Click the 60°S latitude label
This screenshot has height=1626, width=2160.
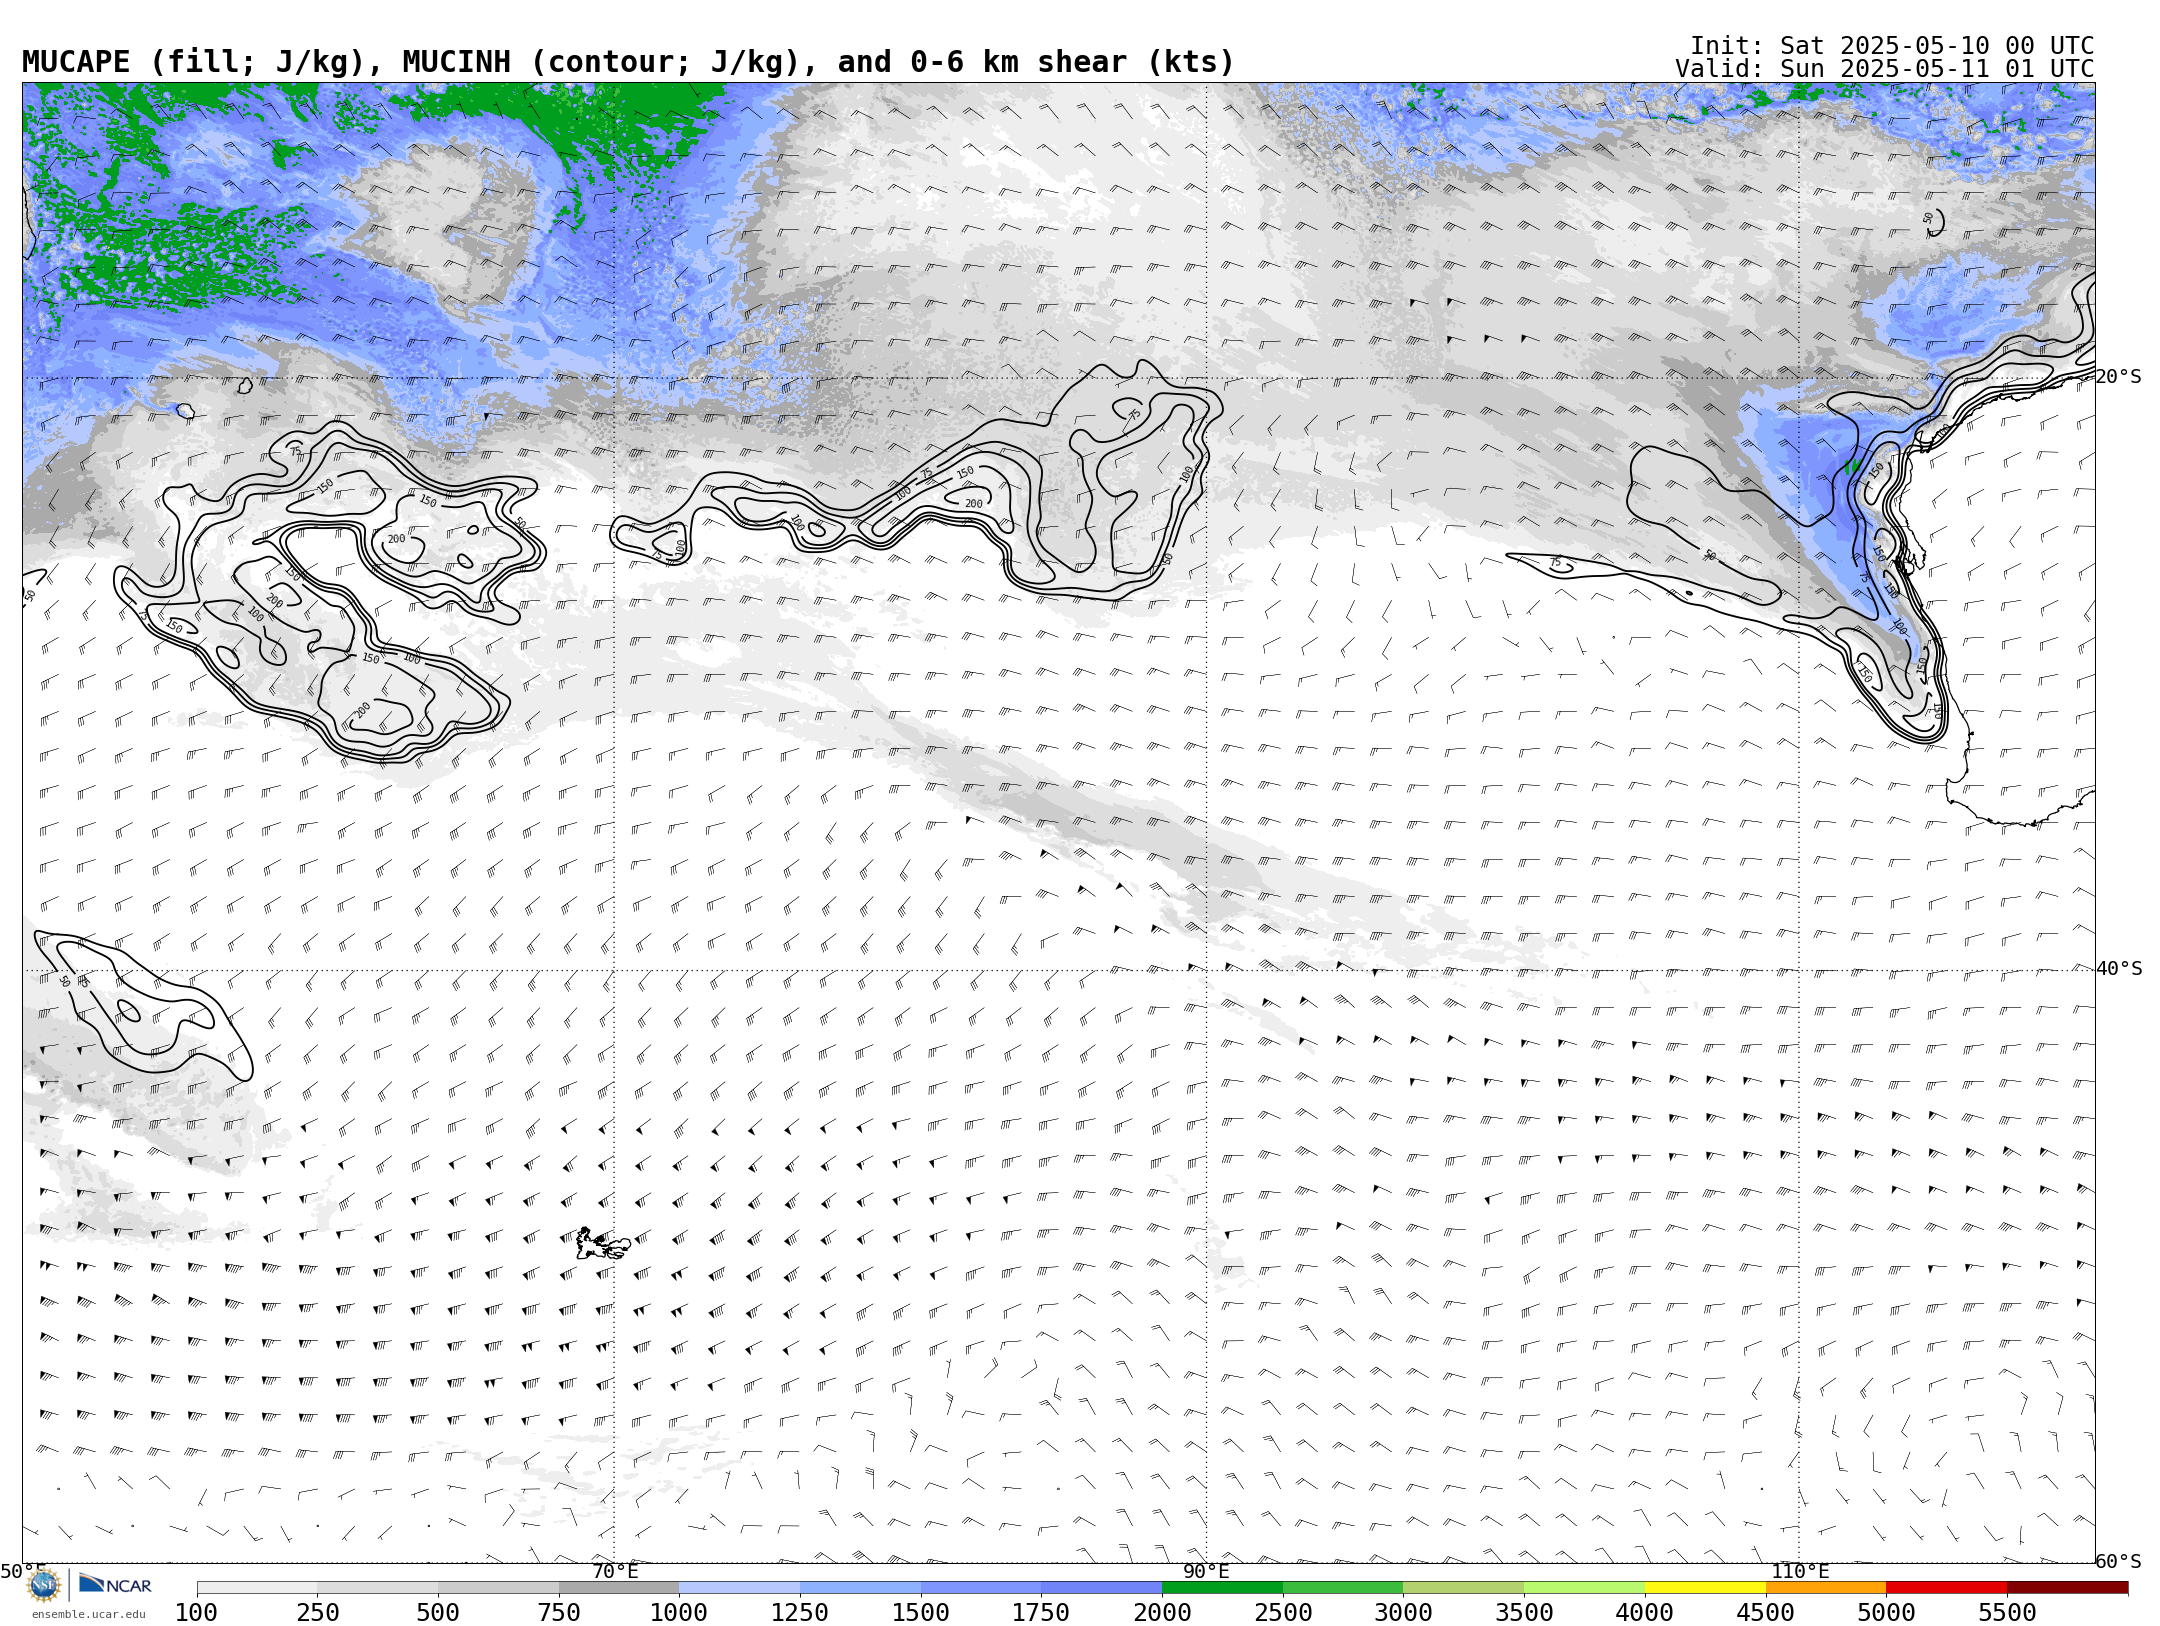coord(2119,1561)
